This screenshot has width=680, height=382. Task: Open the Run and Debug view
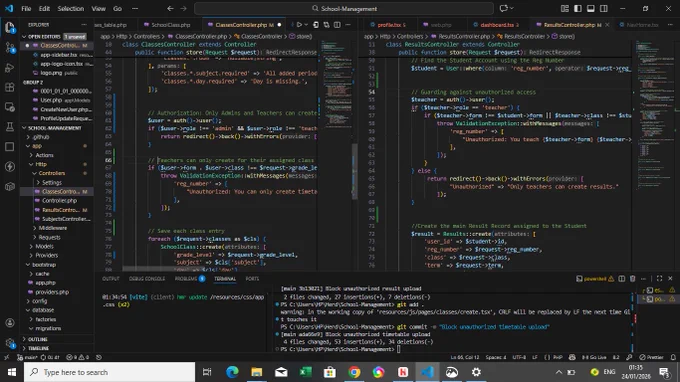click(x=10, y=68)
